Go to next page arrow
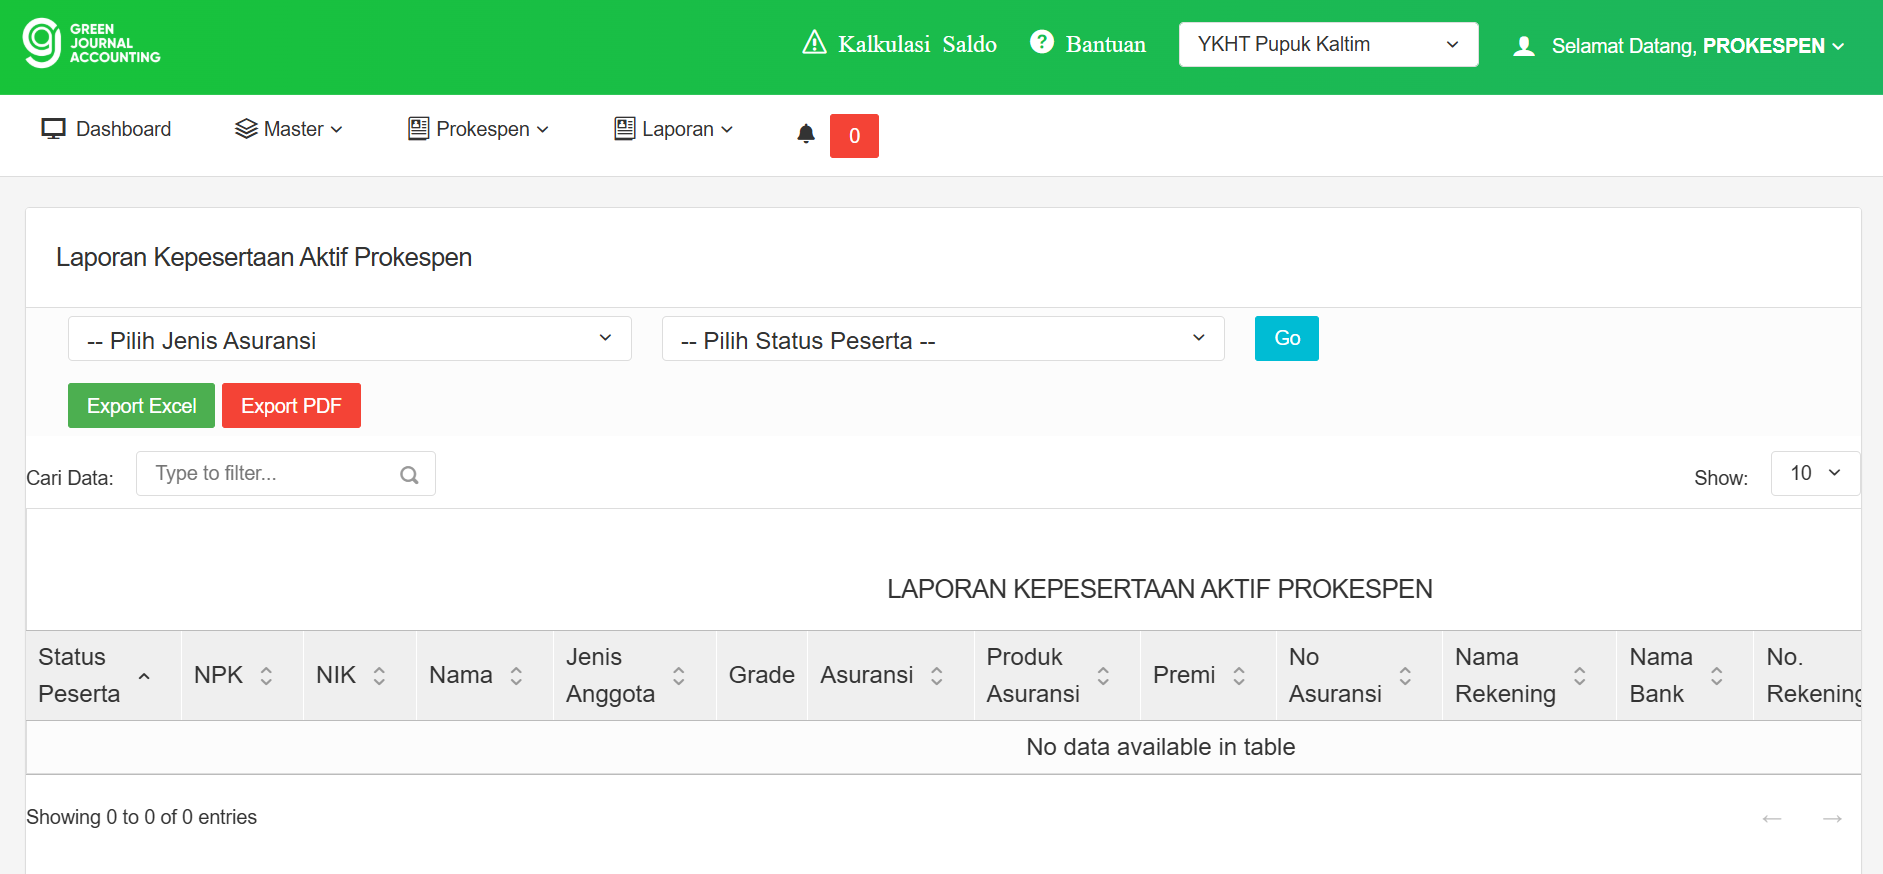Viewport: 1883px width, 874px height. (1833, 819)
